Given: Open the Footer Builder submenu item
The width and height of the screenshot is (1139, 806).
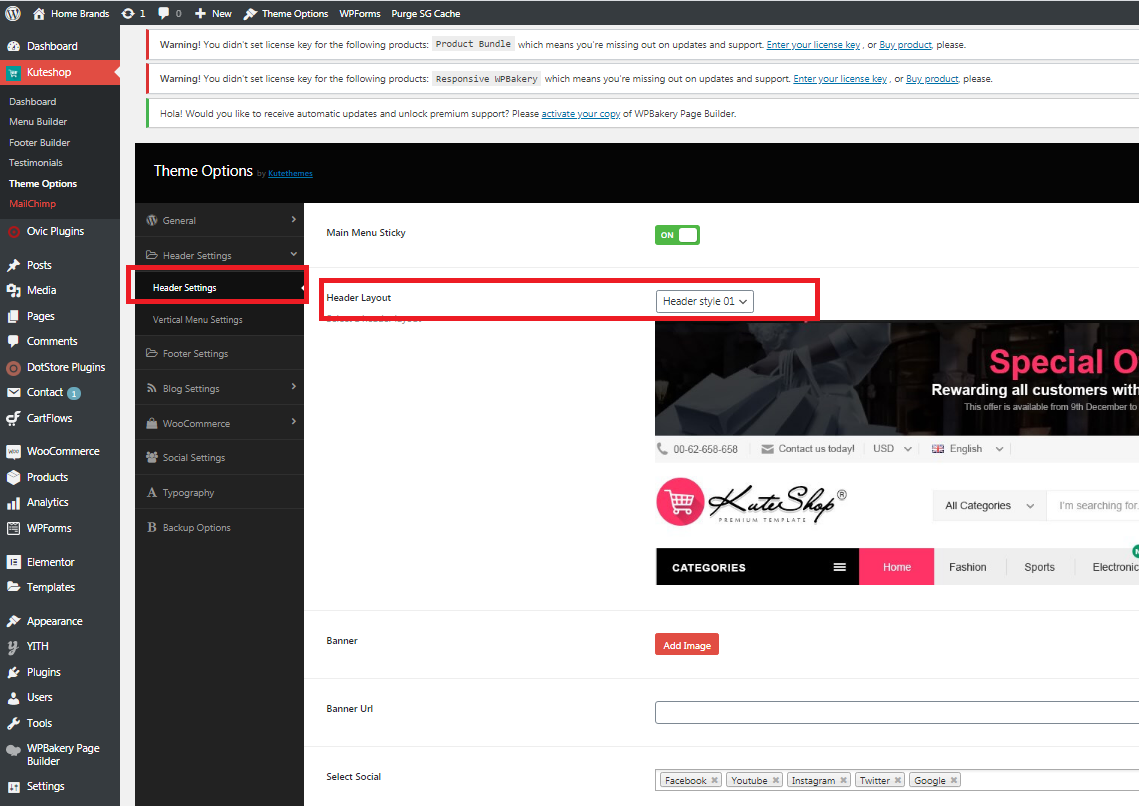Looking at the screenshot, I should click(x=39, y=142).
